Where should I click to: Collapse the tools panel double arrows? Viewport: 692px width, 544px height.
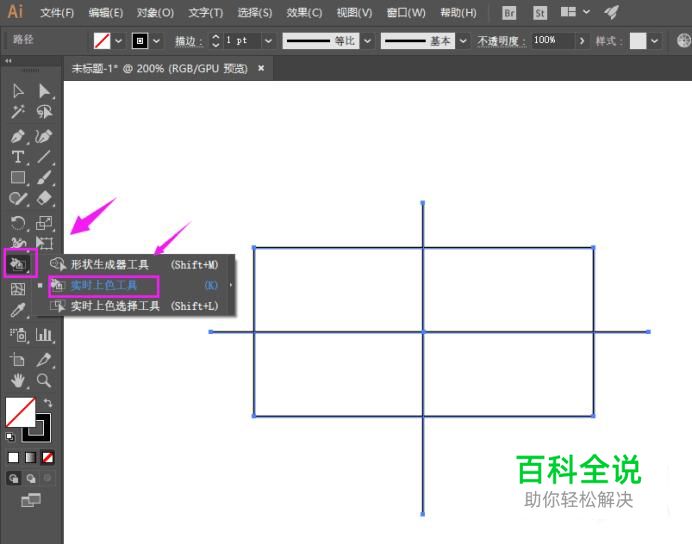pyautogui.click(x=8, y=60)
